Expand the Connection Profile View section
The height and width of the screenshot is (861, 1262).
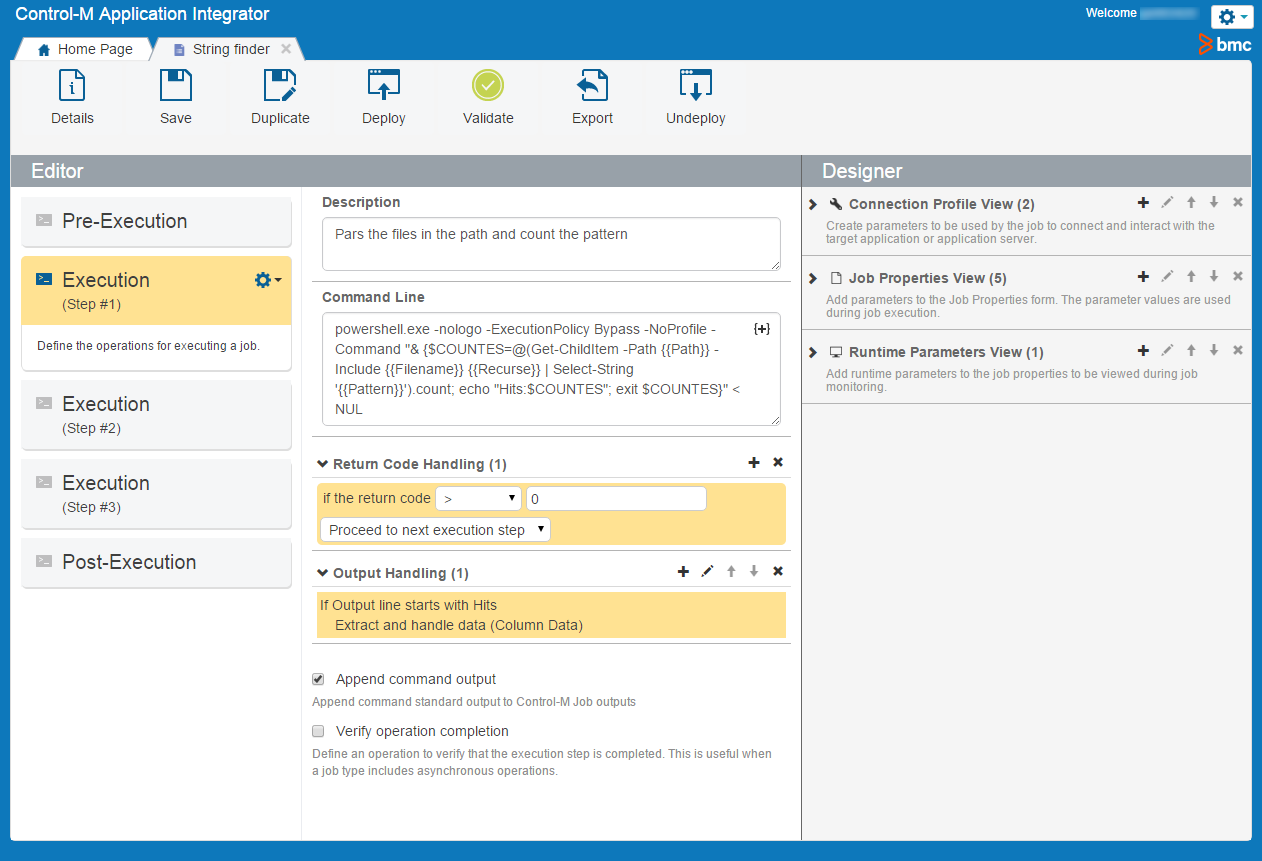813,204
